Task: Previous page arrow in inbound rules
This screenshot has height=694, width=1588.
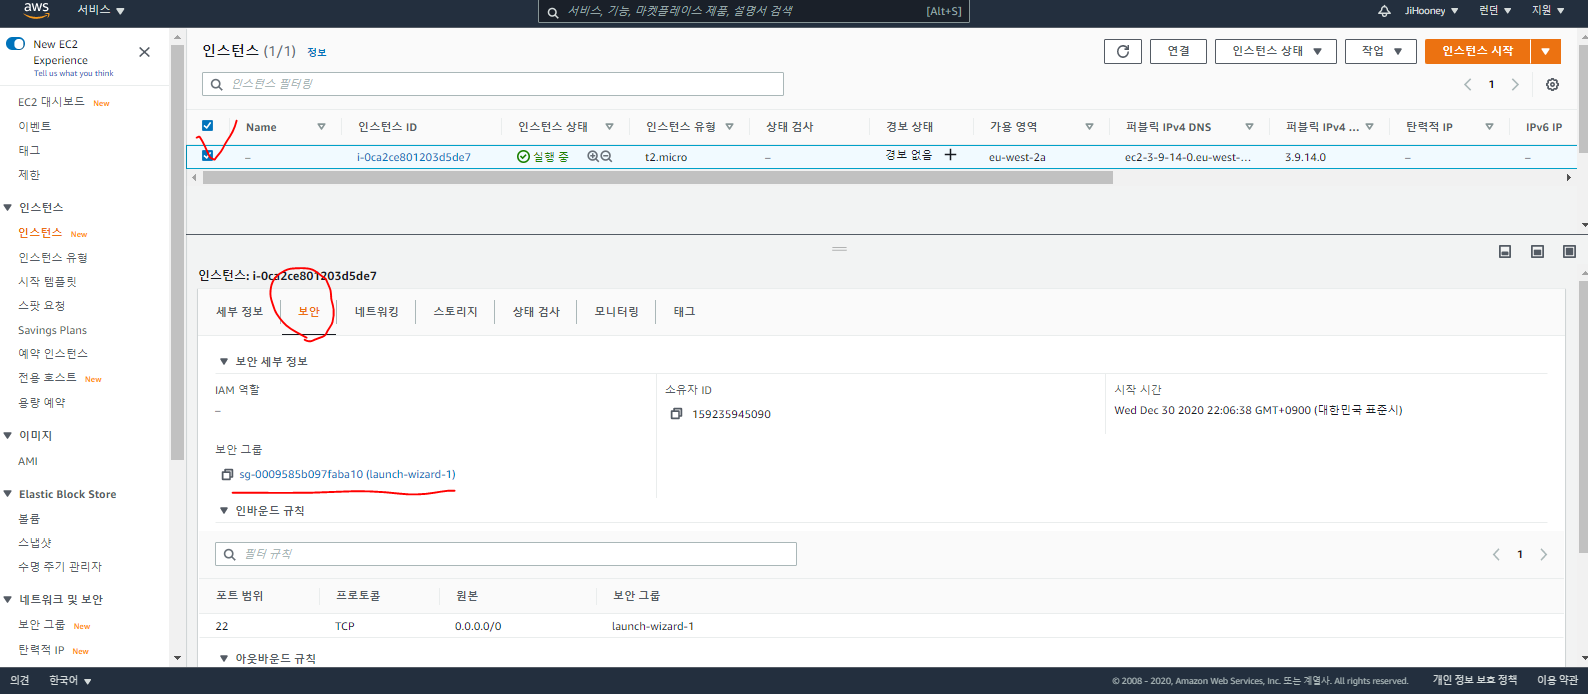Action: [1496, 554]
